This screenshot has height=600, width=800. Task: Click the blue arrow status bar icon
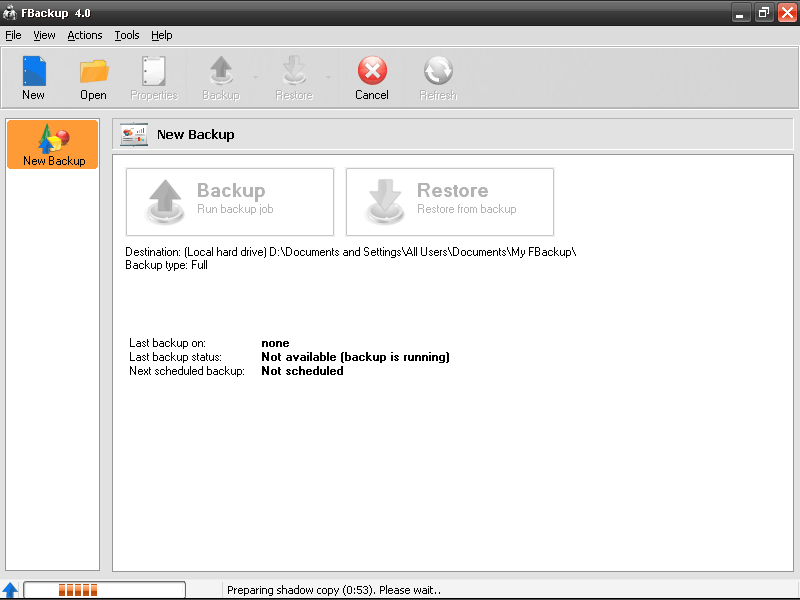point(10,590)
